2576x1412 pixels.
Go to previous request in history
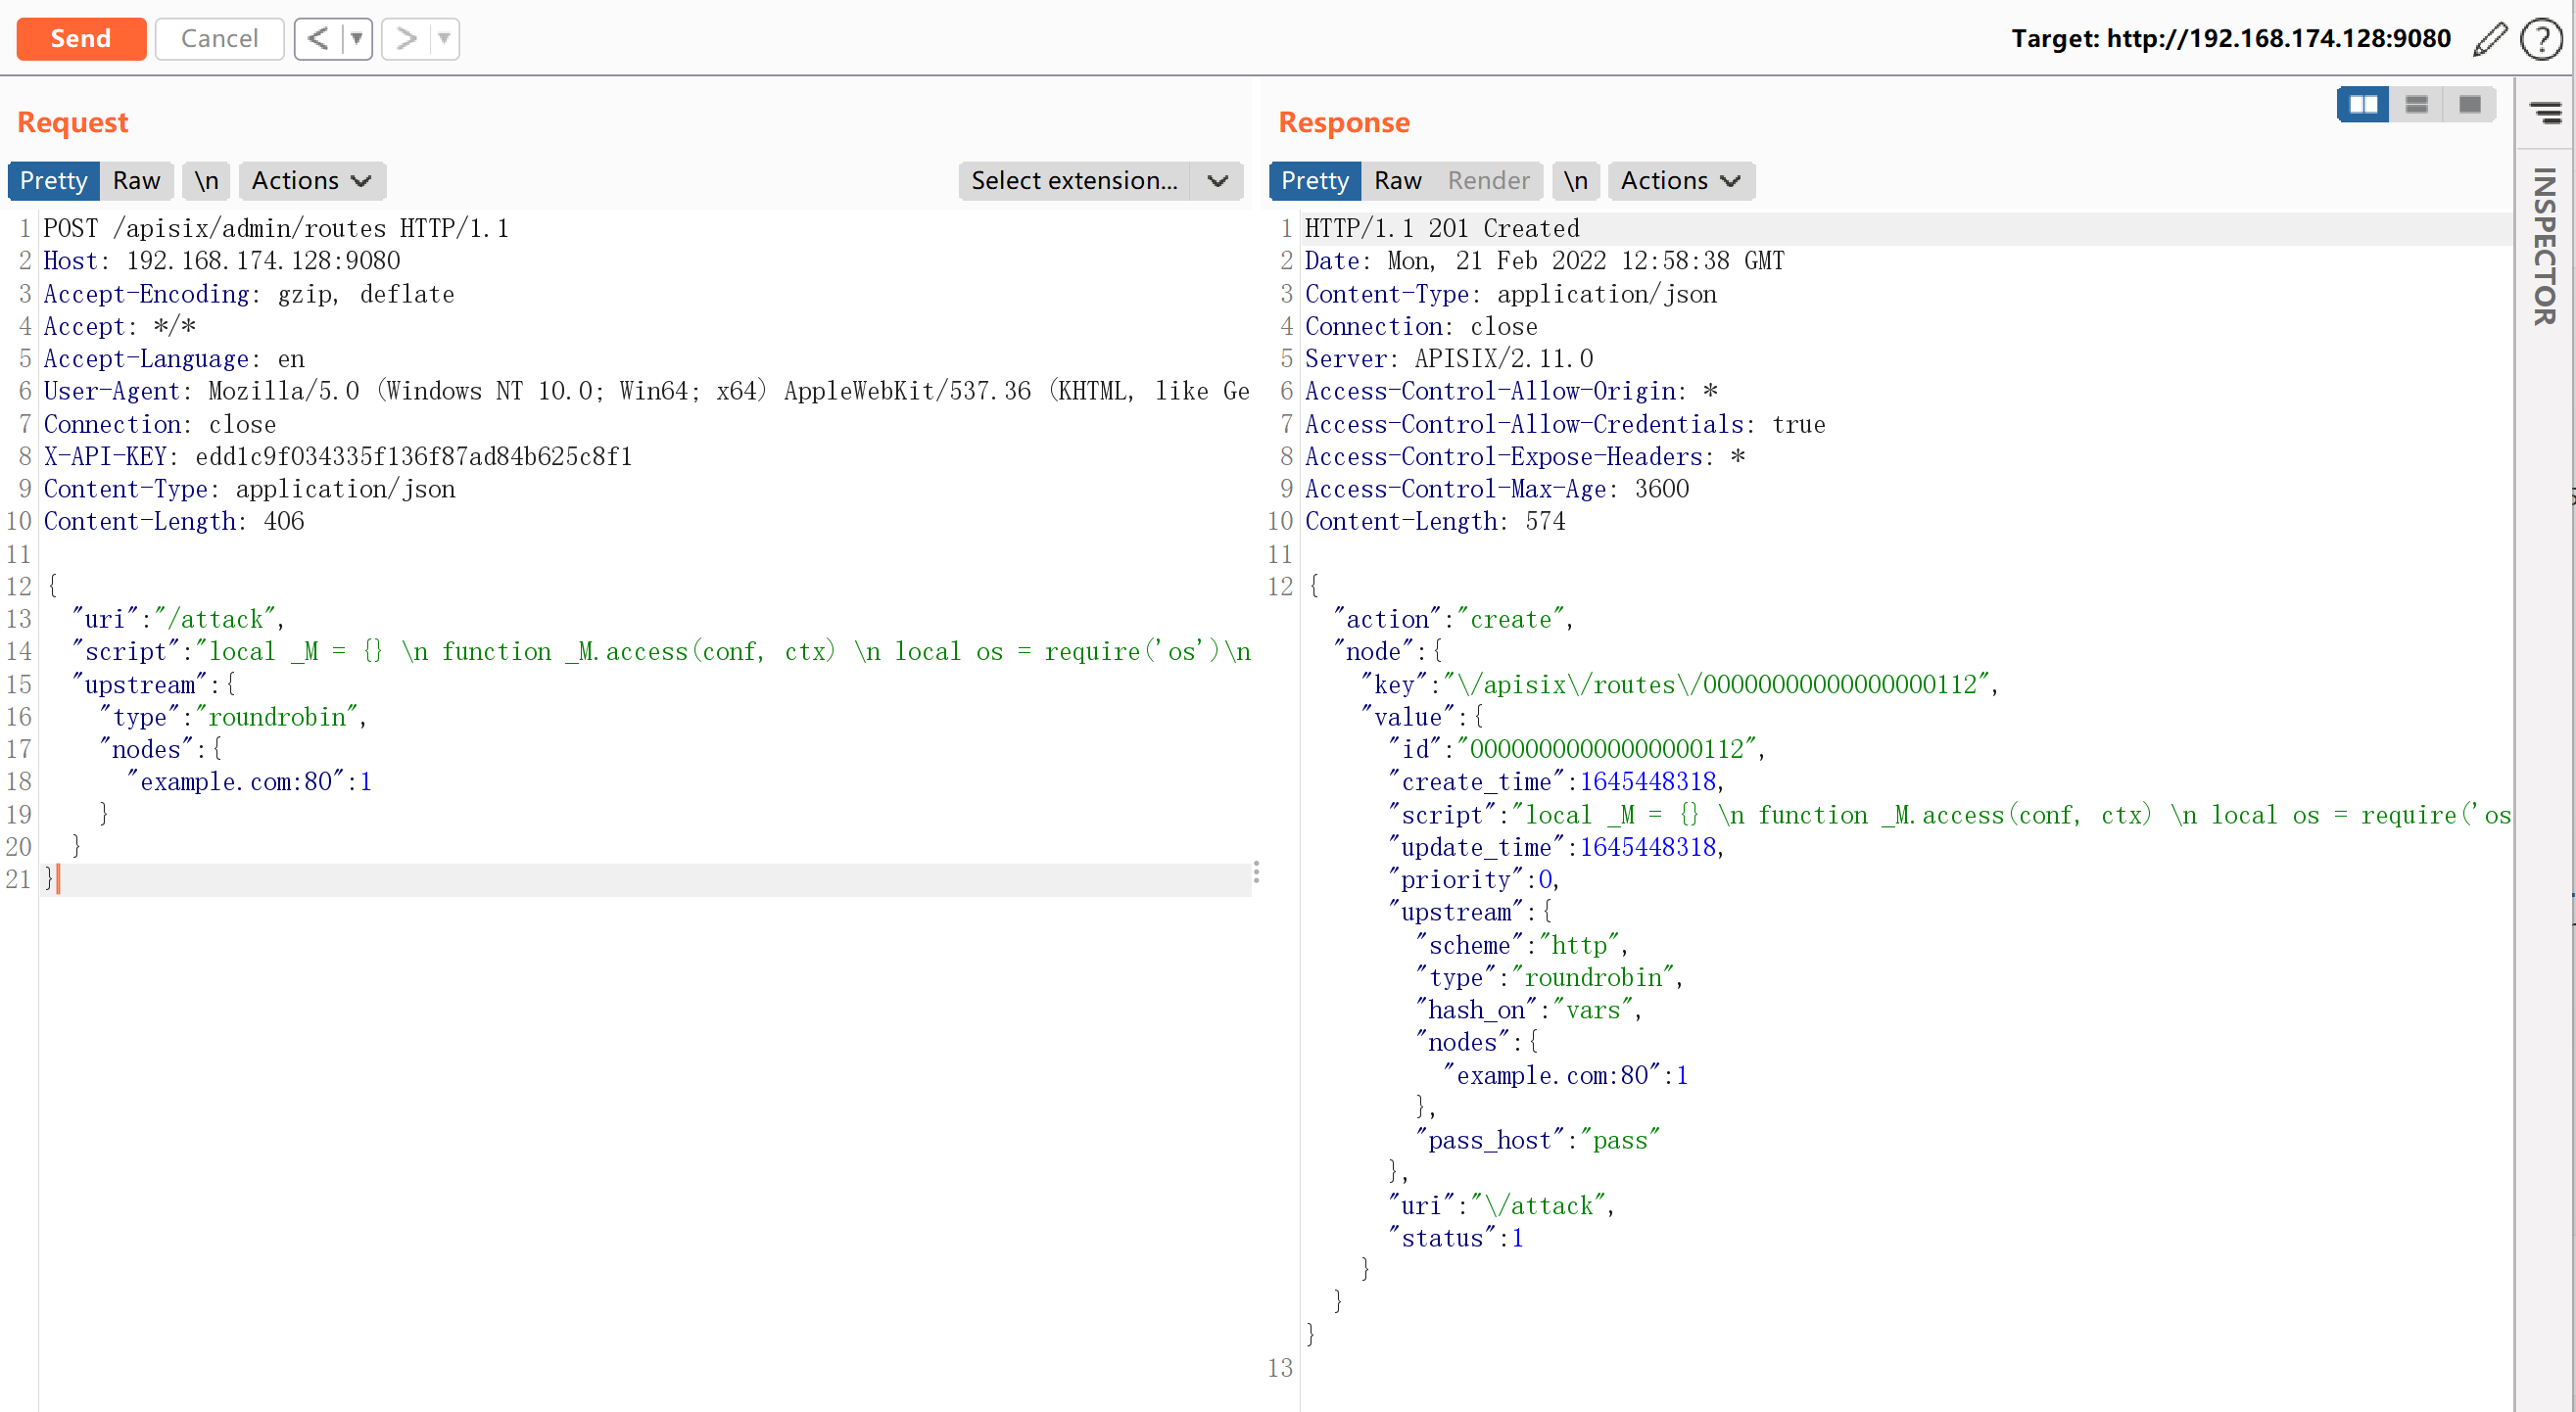click(318, 39)
